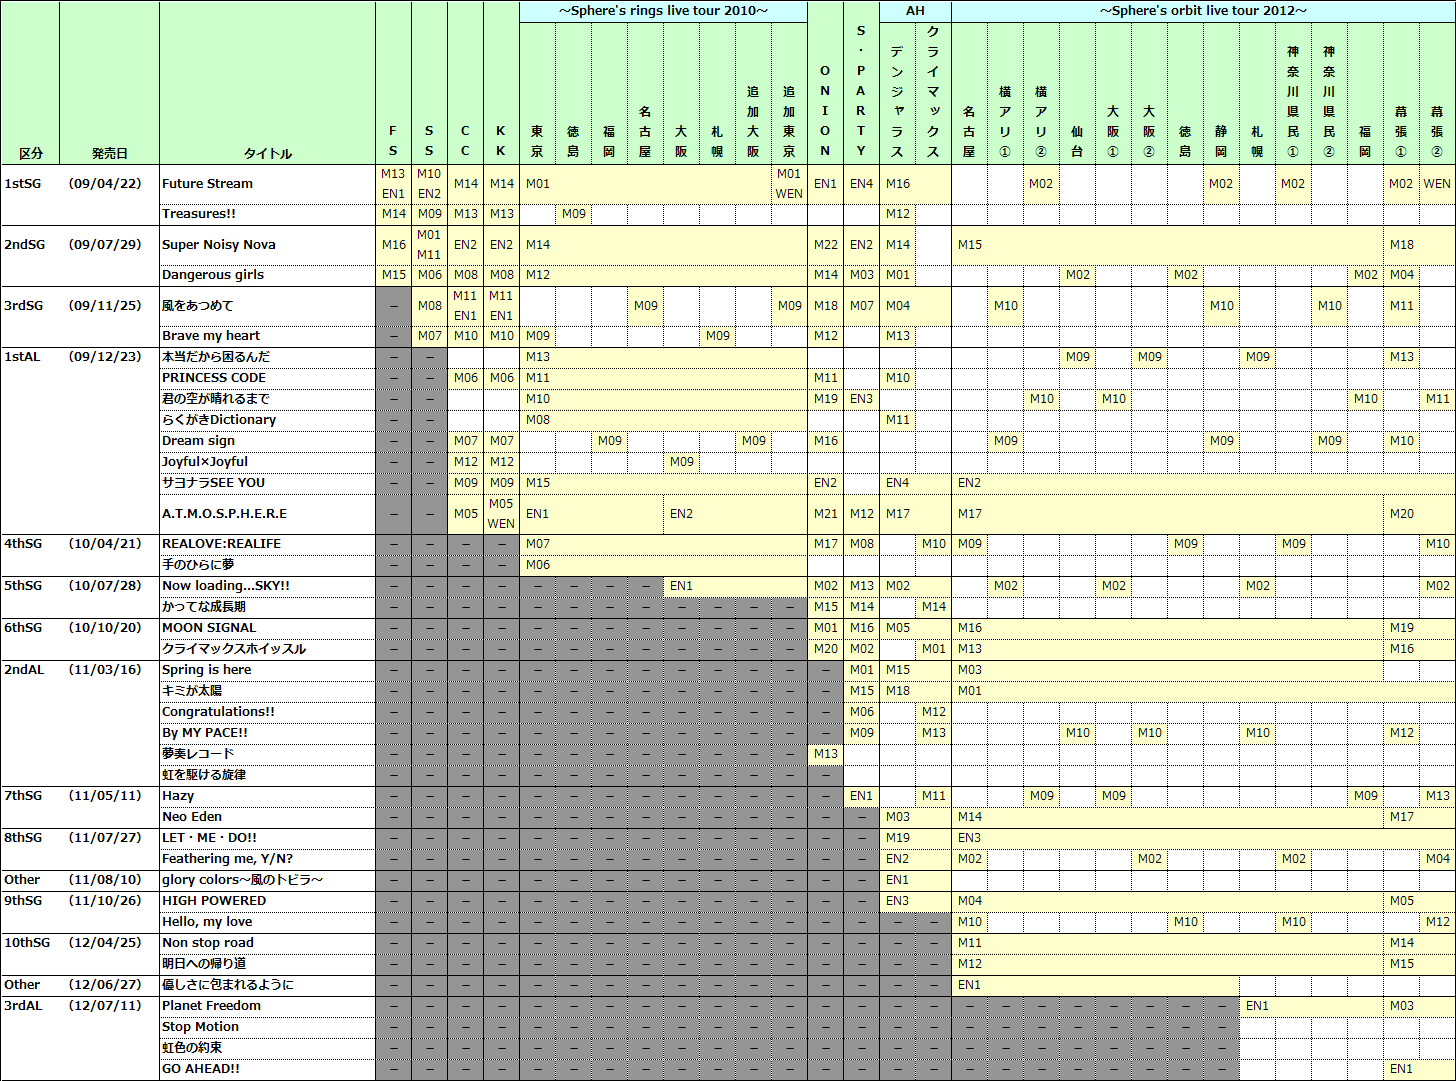This screenshot has width=1456, height=1081.
Task: Click the title 夢奏レコード
Action: [198, 754]
